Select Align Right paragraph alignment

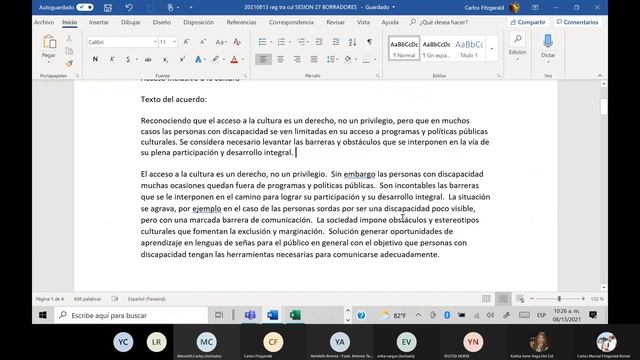coord(297,60)
